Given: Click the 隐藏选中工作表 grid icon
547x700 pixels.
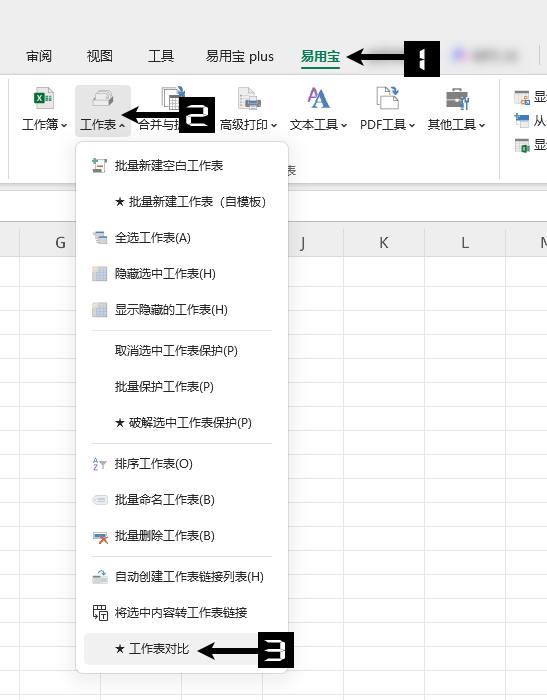Looking at the screenshot, I should (x=100, y=274).
